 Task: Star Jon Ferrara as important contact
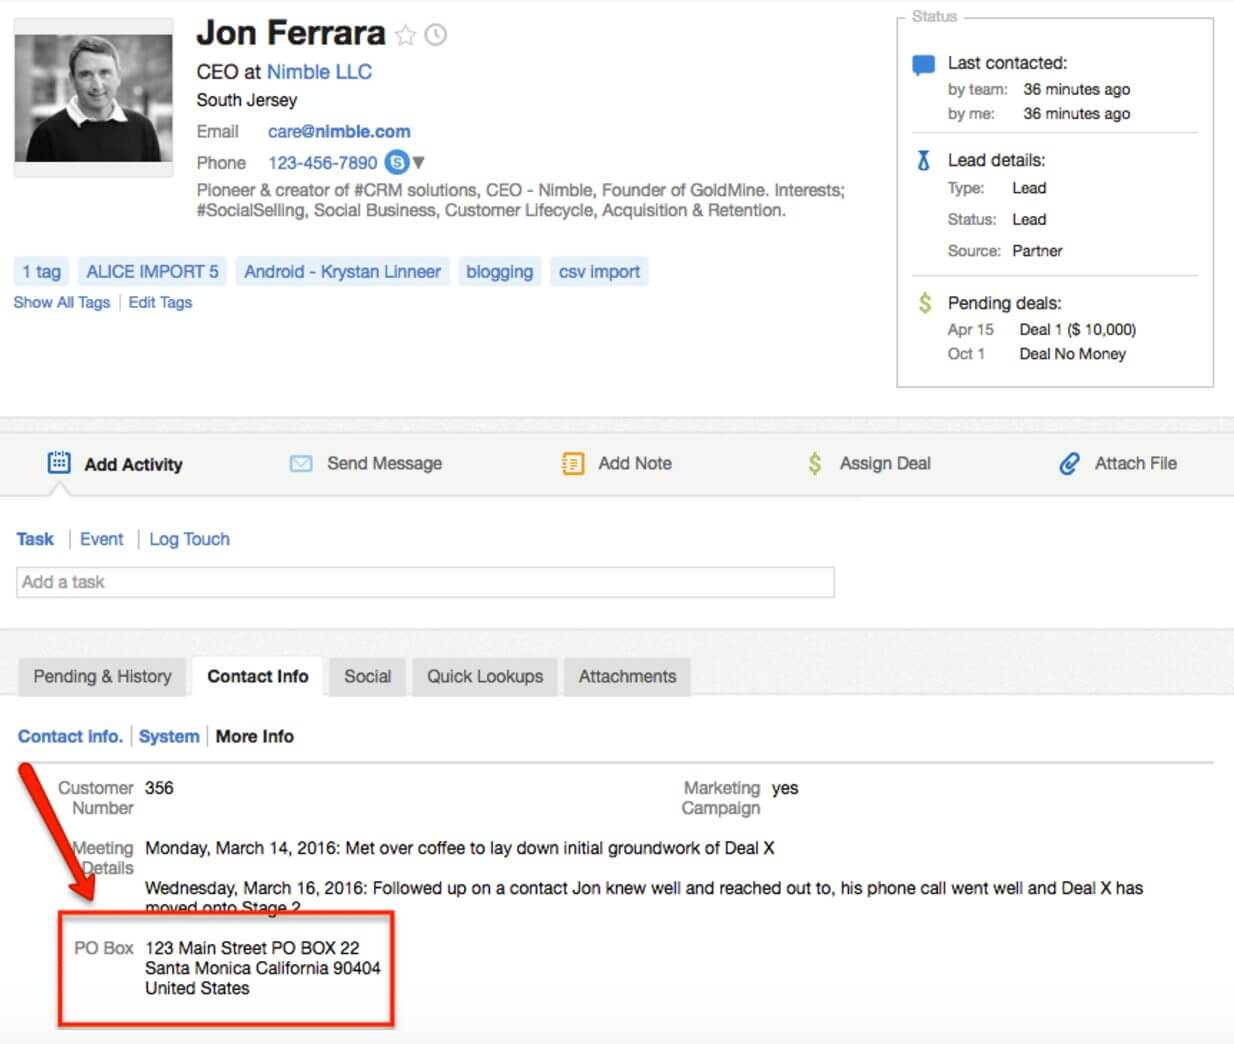(405, 36)
